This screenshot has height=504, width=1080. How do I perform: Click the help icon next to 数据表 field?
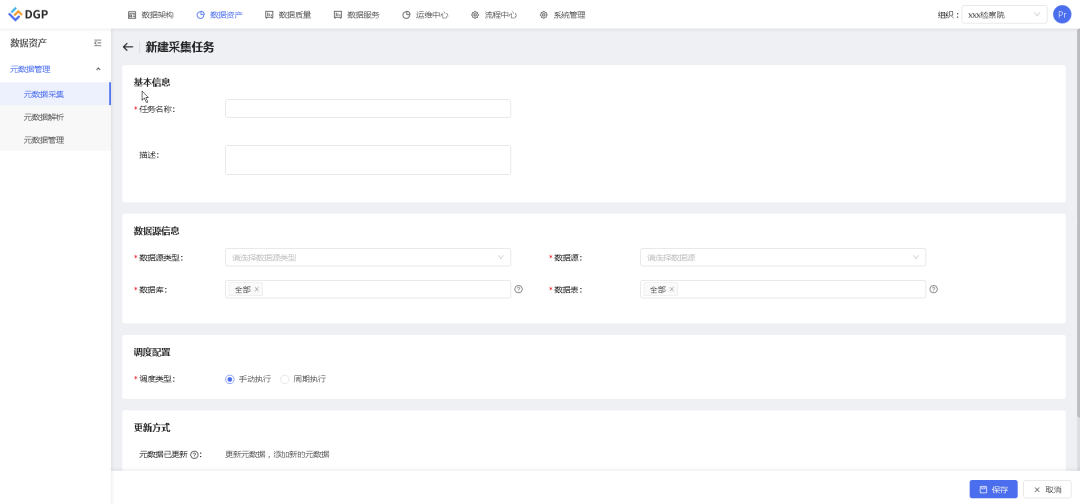(933, 289)
